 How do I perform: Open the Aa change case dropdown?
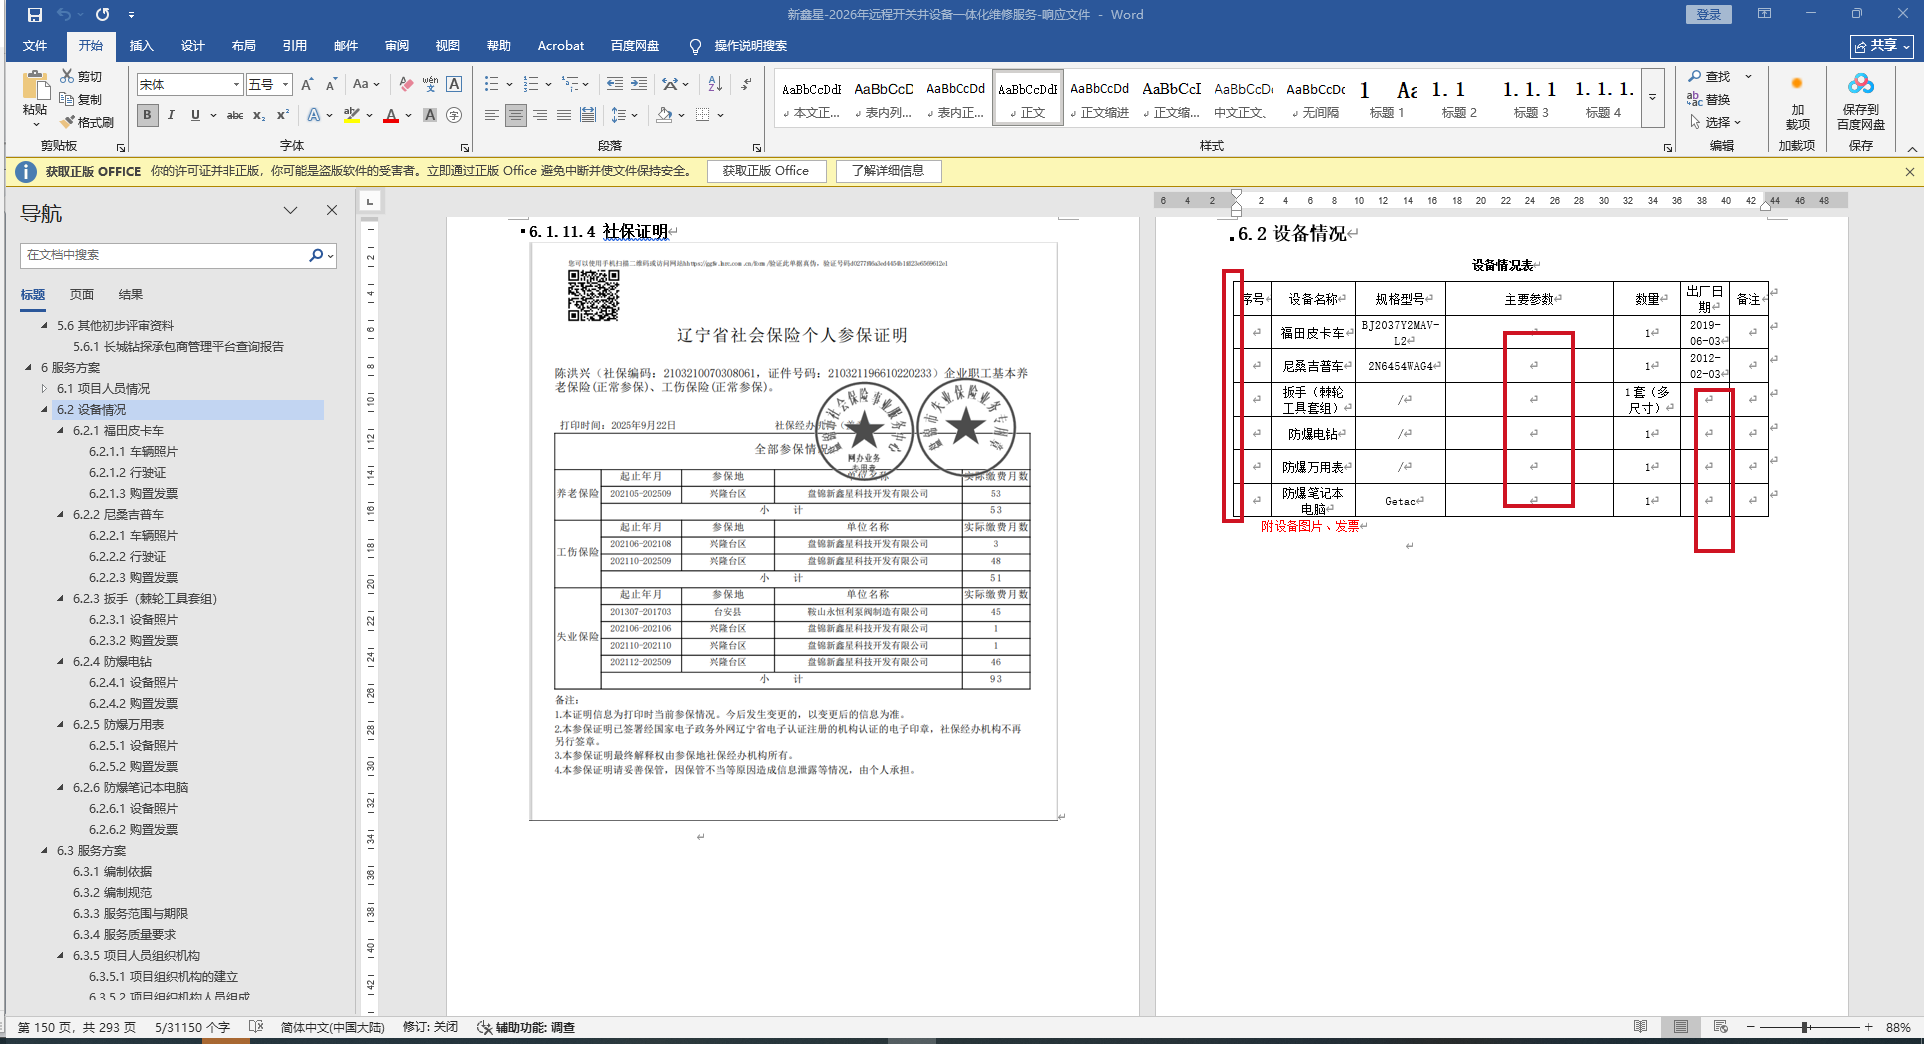click(x=366, y=85)
